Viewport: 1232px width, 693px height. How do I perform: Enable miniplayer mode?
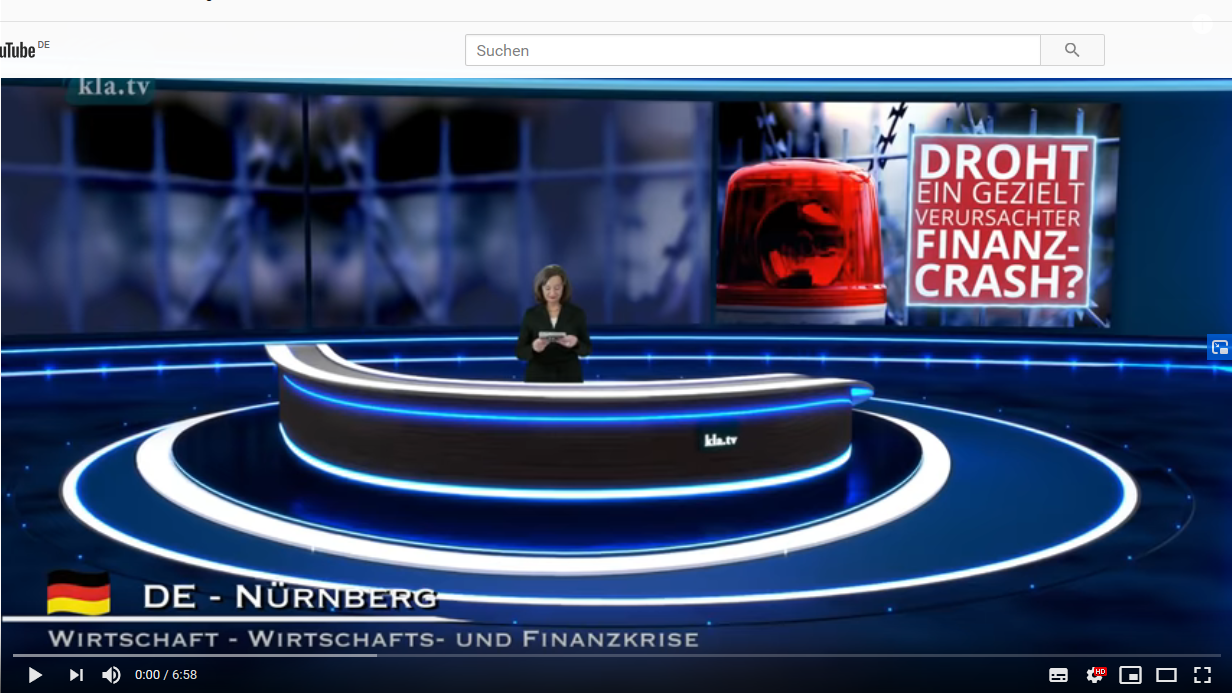point(1130,675)
